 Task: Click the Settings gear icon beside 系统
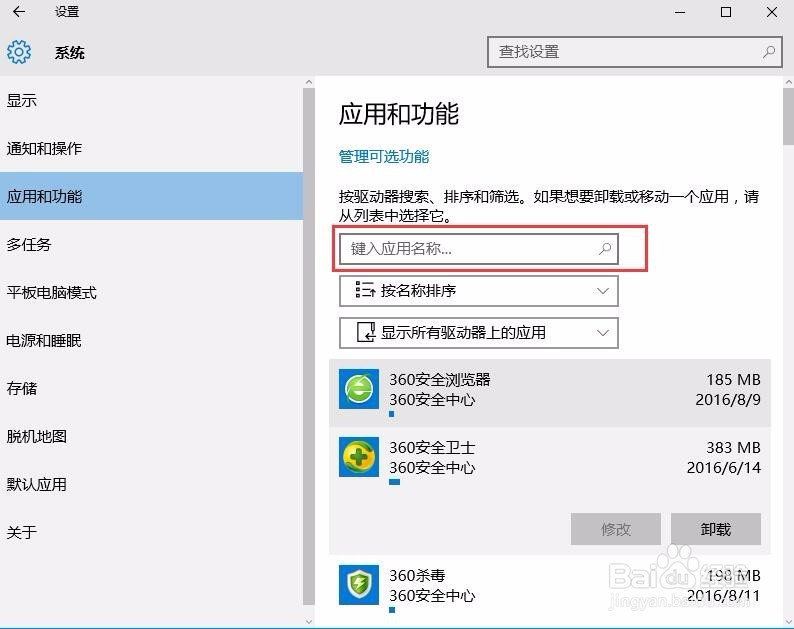[x=19, y=52]
